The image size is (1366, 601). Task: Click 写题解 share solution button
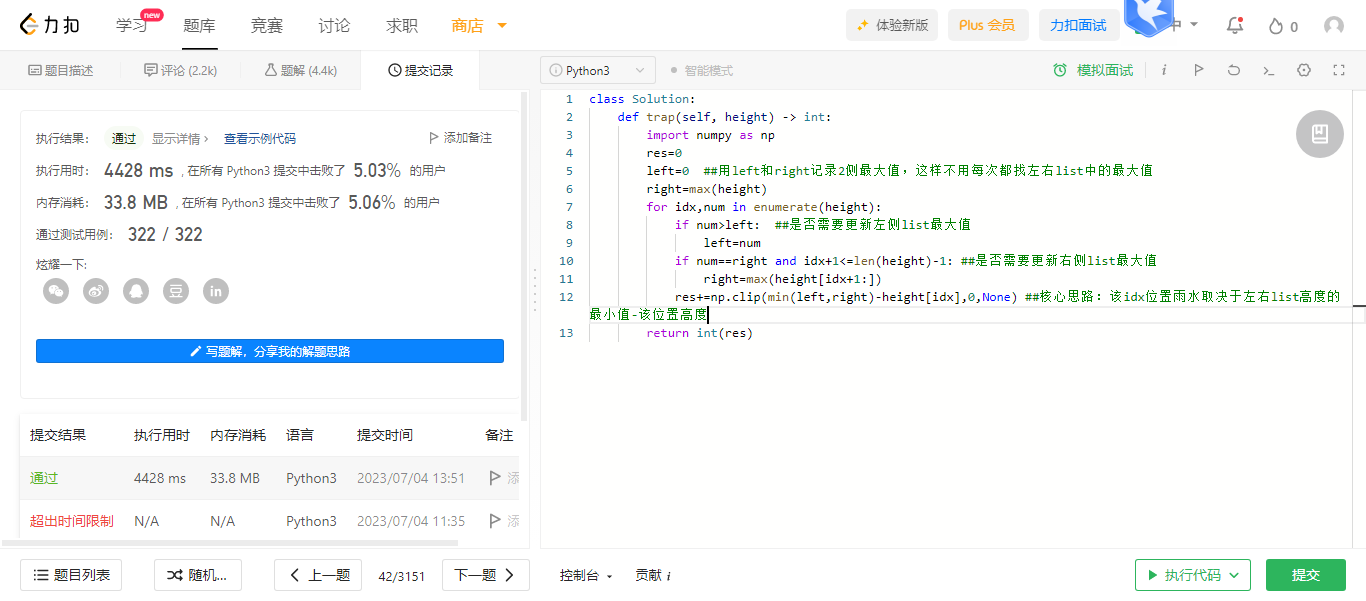270,351
